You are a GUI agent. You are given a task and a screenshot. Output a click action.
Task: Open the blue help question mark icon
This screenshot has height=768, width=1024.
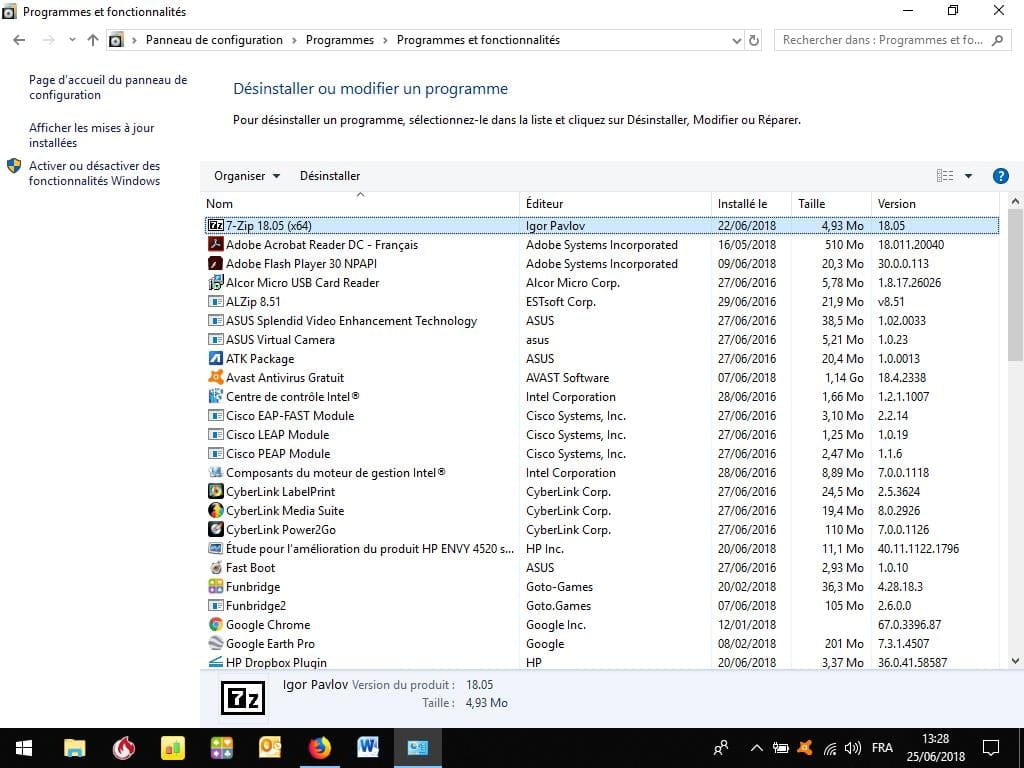coord(1000,176)
